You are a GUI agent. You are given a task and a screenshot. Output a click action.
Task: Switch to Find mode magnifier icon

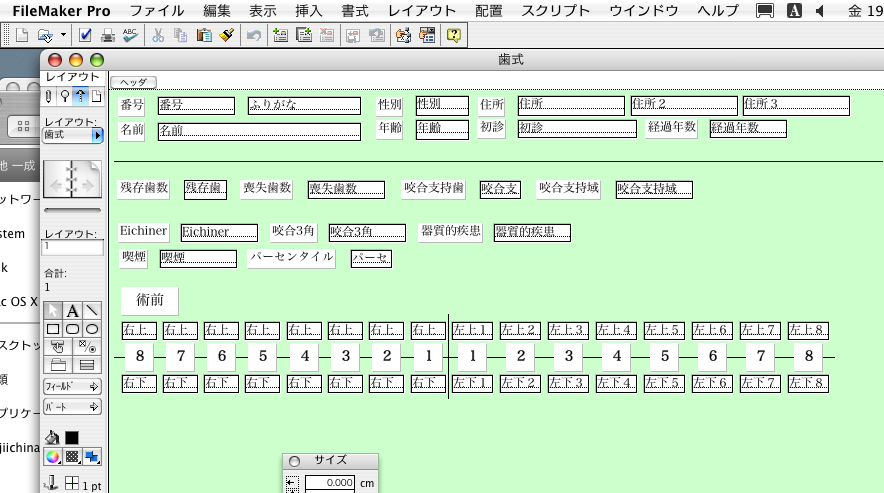click(x=65, y=96)
